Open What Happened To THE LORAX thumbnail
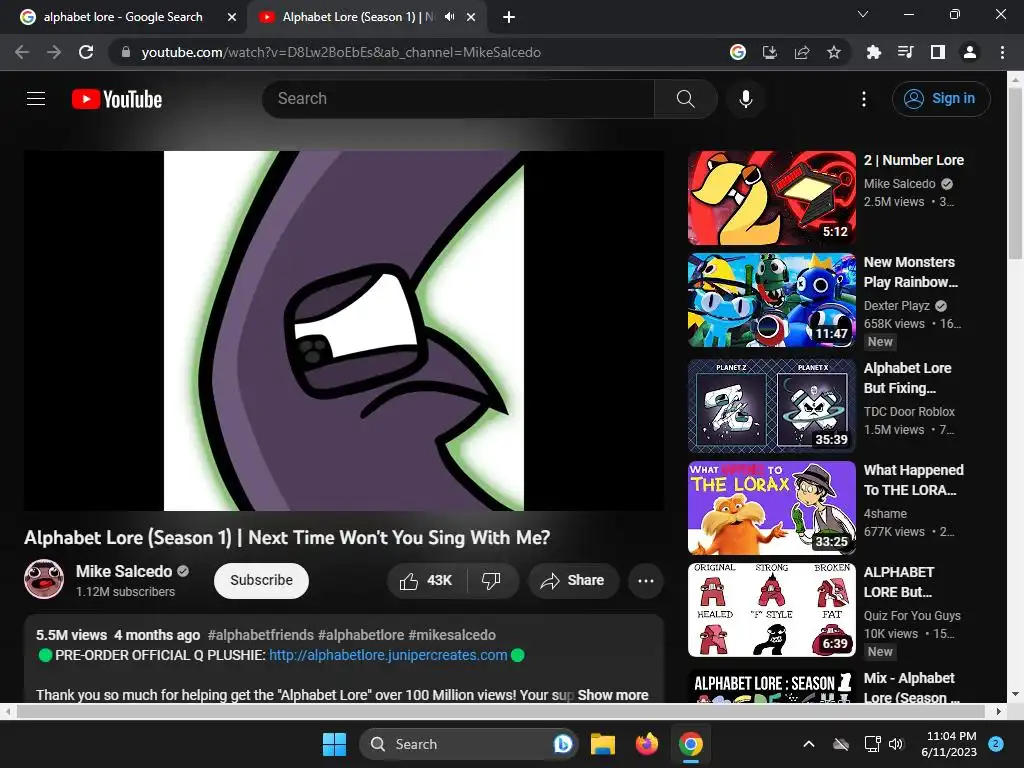 [x=772, y=507]
